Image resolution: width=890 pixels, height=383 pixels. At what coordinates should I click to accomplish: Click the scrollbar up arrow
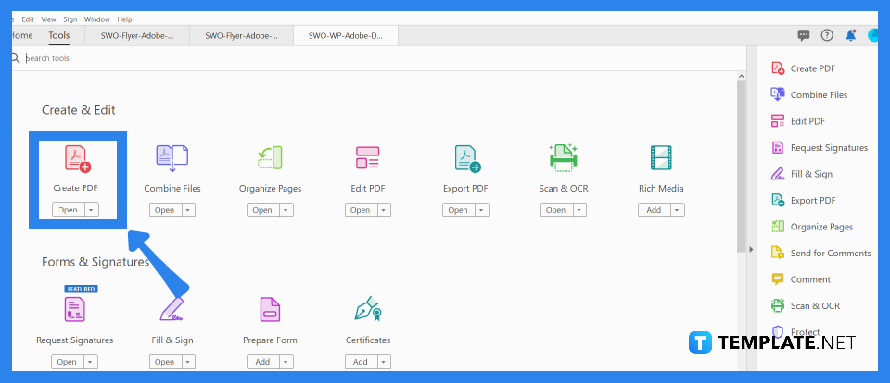coord(741,76)
